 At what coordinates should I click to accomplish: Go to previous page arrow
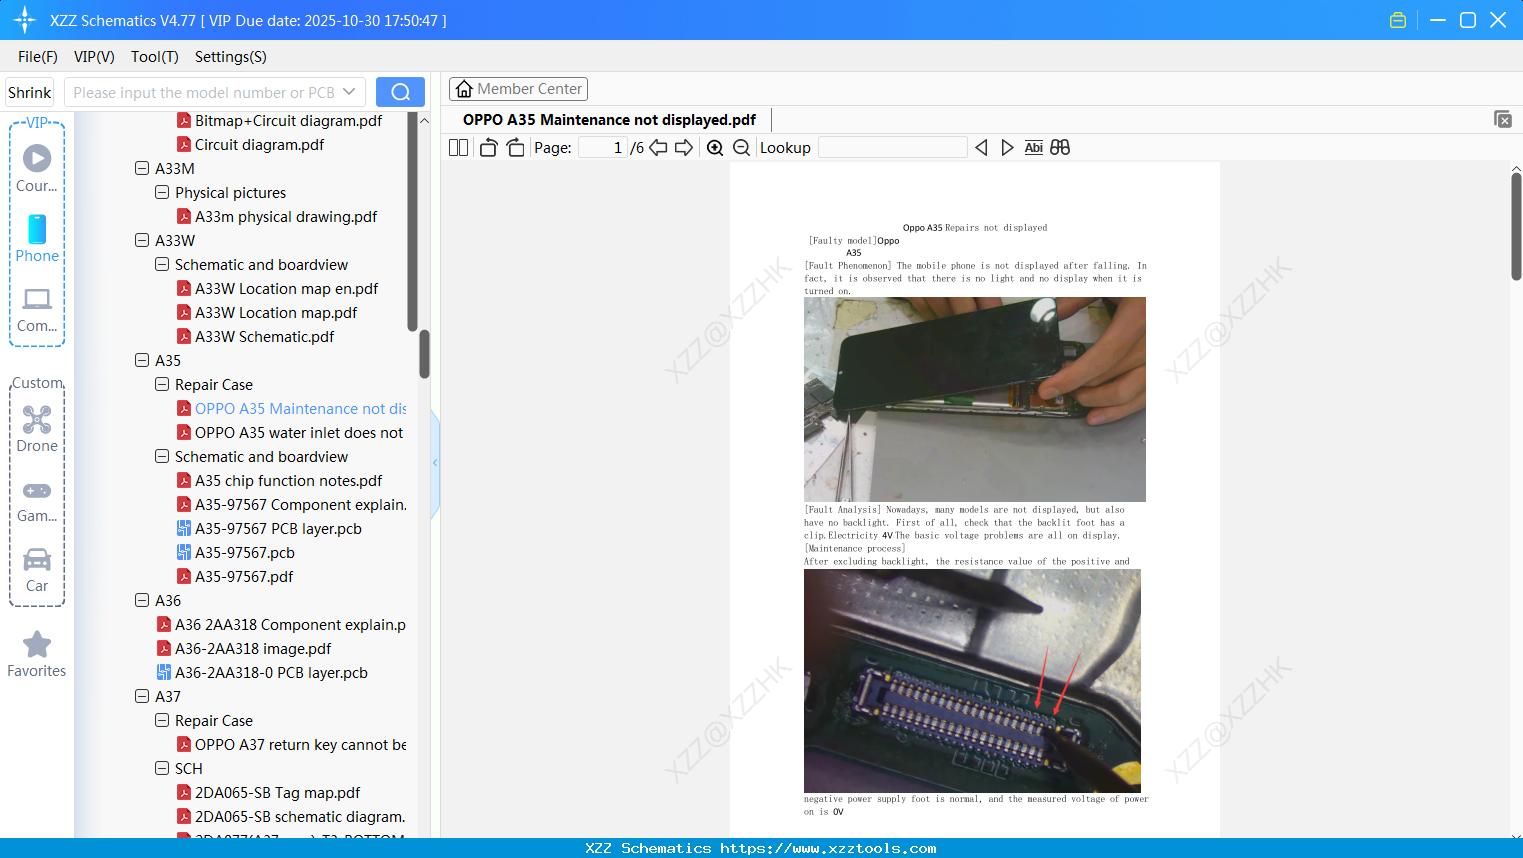pyautogui.click(x=658, y=148)
